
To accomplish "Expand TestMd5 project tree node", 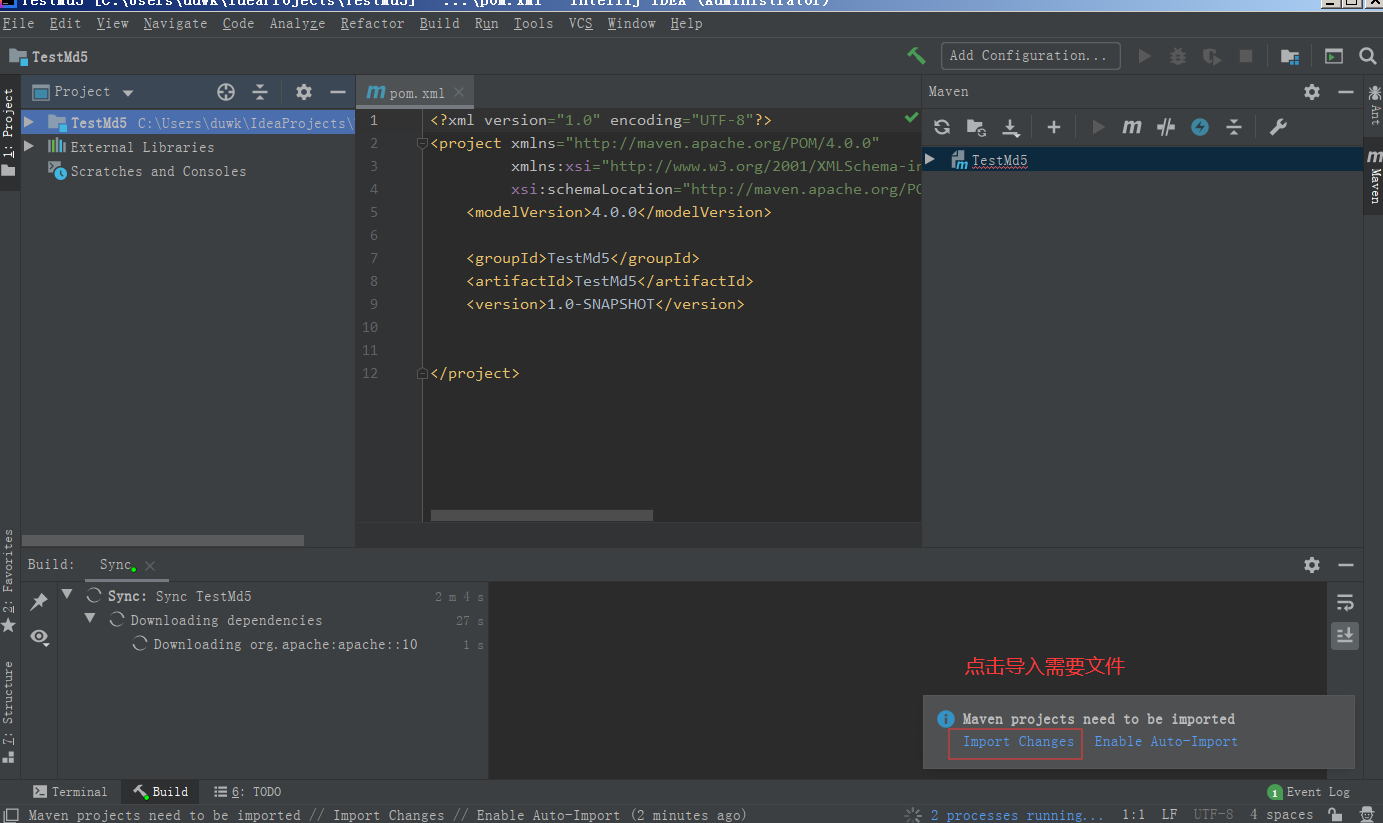I will [29, 122].
